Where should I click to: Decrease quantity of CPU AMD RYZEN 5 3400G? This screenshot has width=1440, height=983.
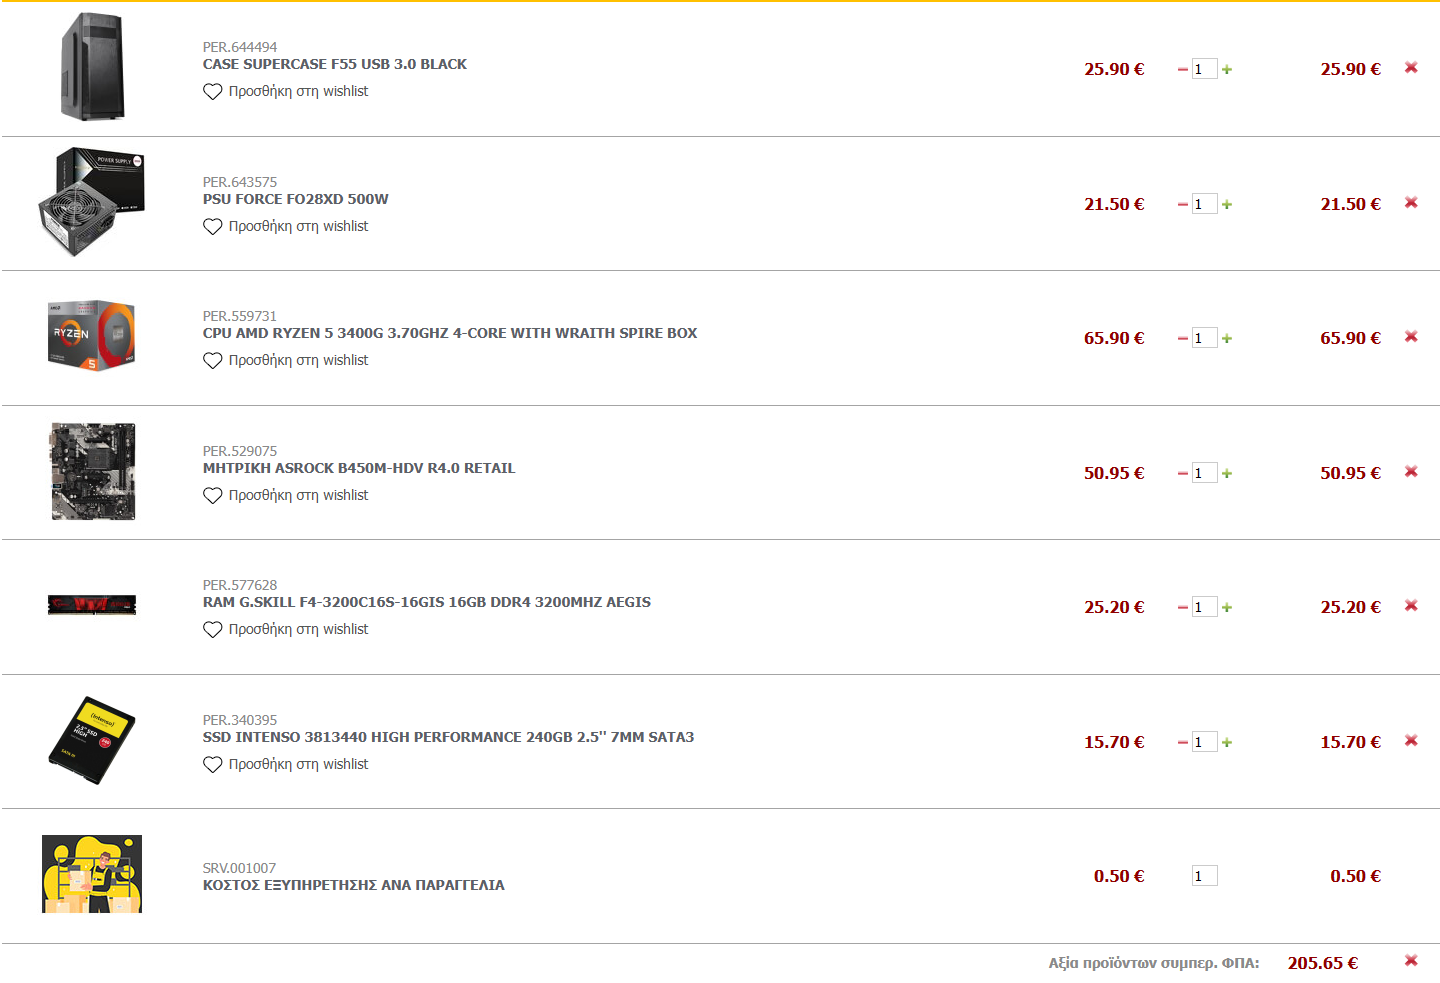click(x=1183, y=339)
